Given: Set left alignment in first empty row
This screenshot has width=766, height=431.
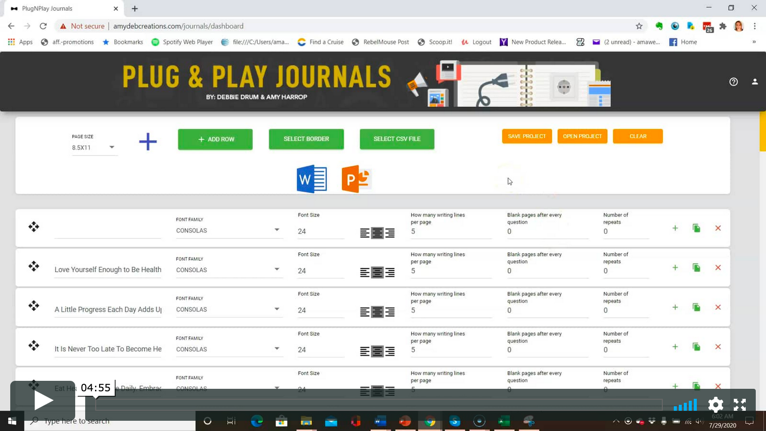Looking at the screenshot, I should click(x=365, y=234).
